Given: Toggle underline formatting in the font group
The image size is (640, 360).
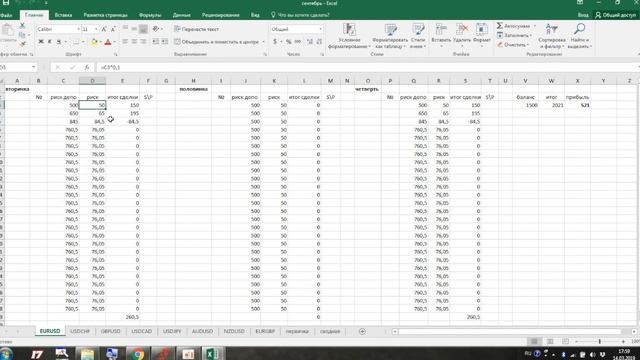Looking at the screenshot, I should (x=59, y=42).
